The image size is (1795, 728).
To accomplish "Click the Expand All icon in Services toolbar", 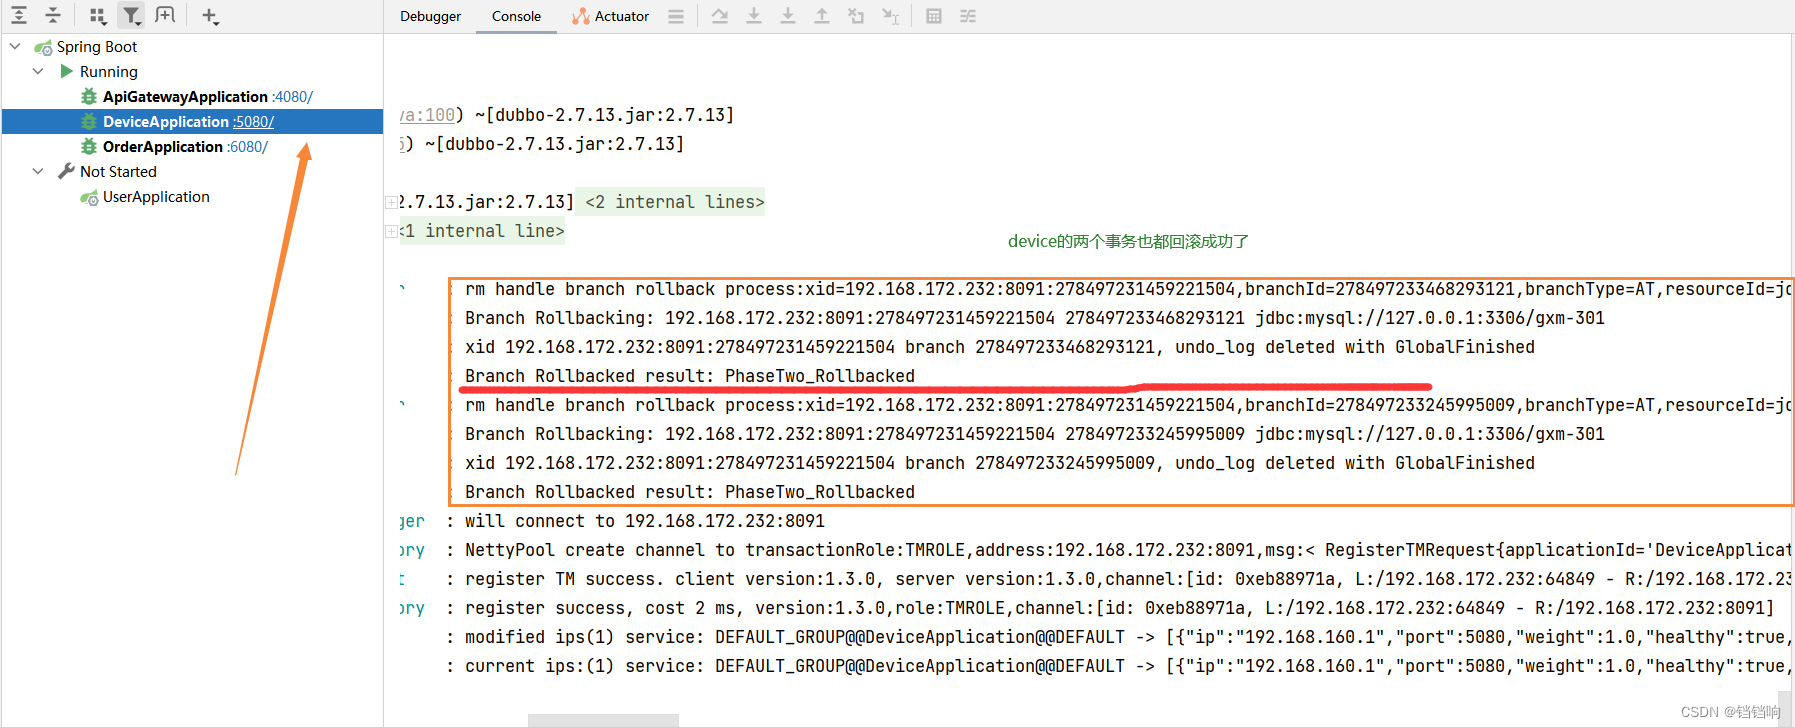I will pyautogui.click(x=19, y=15).
